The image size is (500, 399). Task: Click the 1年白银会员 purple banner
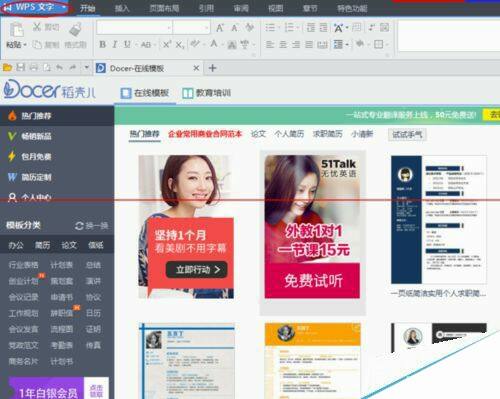[46, 388]
